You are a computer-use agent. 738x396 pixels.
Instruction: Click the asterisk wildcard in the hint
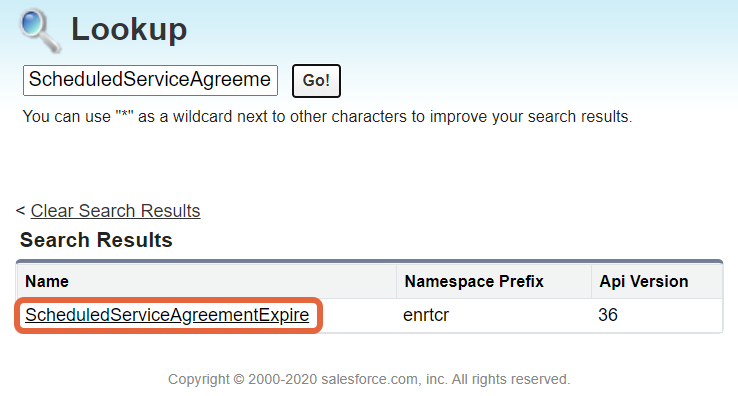[125, 114]
